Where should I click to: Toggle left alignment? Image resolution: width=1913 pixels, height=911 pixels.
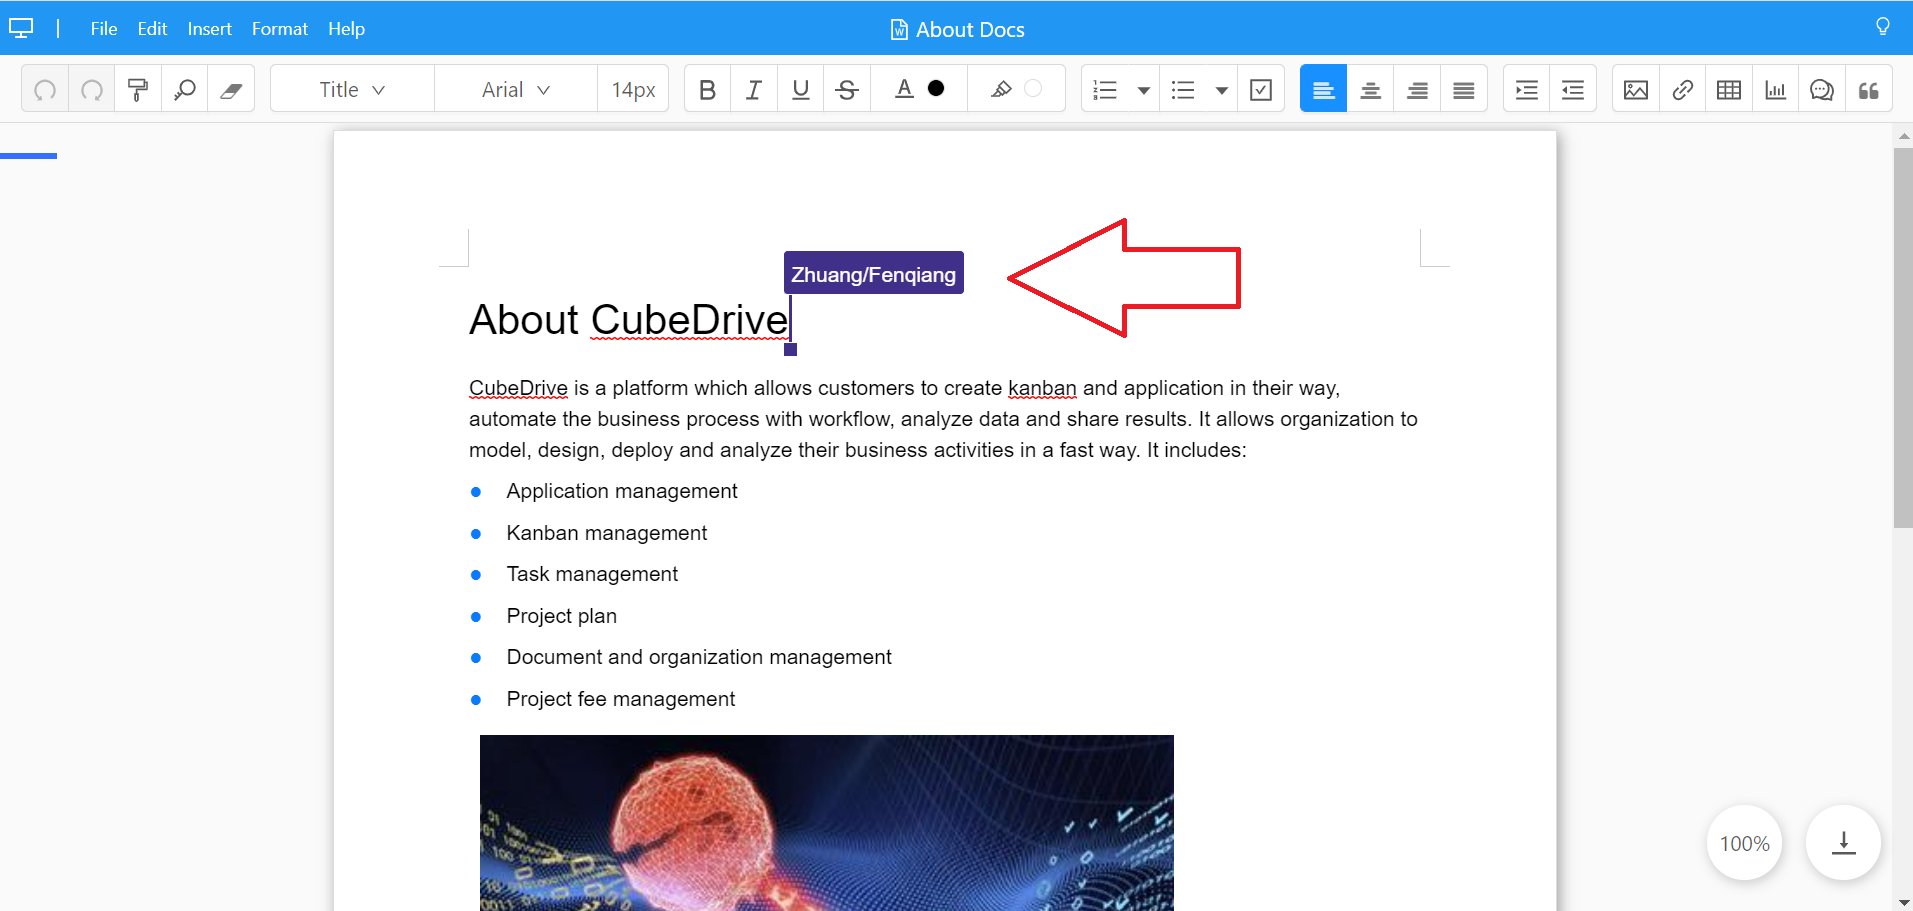[x=1324, y=90]
